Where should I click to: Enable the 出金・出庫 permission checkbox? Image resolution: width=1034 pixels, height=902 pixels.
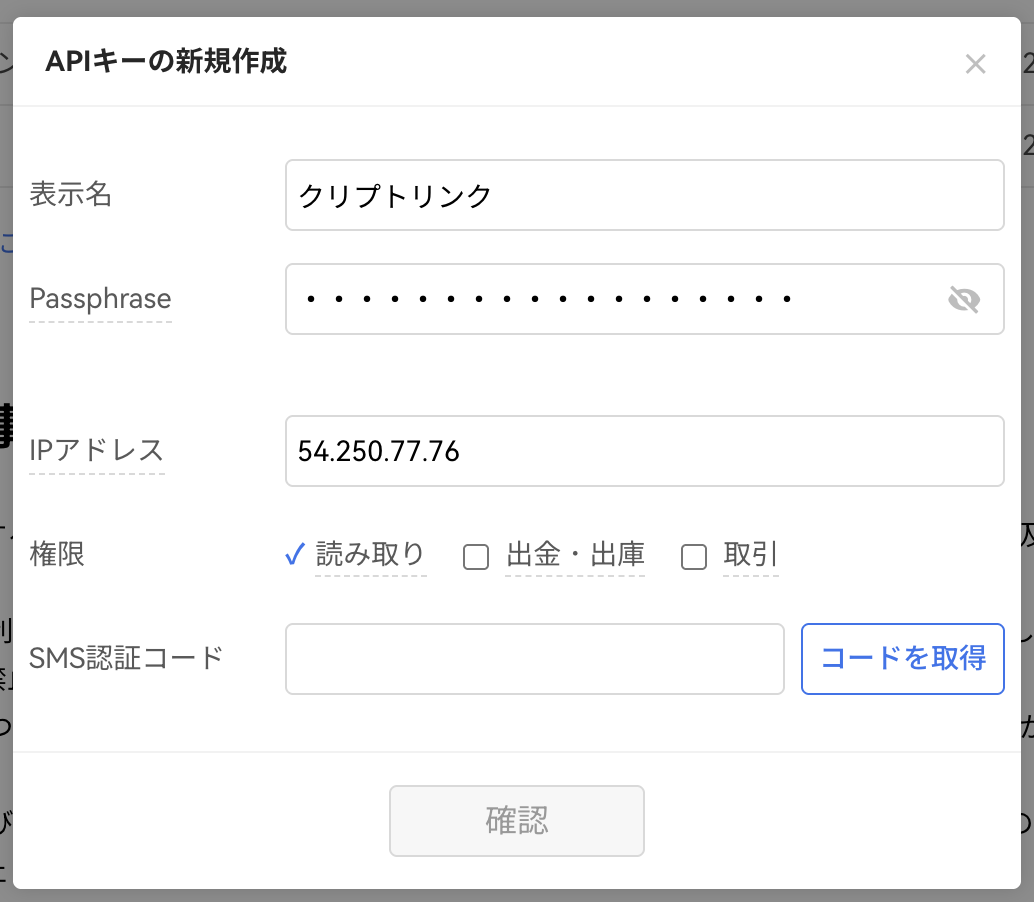click(475, 556)
